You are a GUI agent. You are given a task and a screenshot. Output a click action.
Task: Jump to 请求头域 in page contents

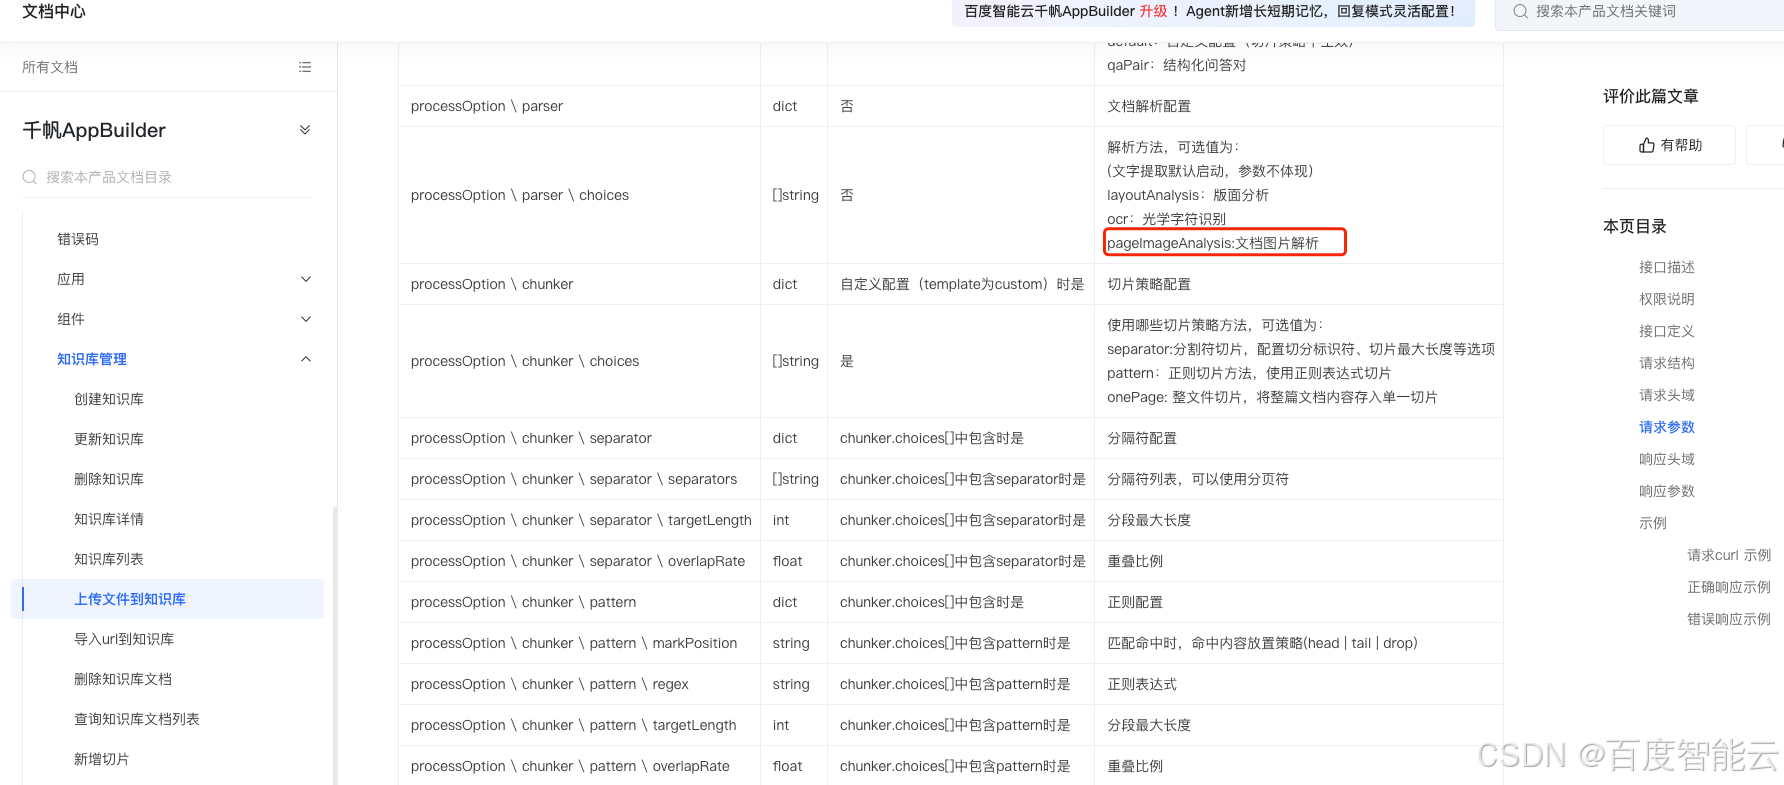[x=1667, y=395]
